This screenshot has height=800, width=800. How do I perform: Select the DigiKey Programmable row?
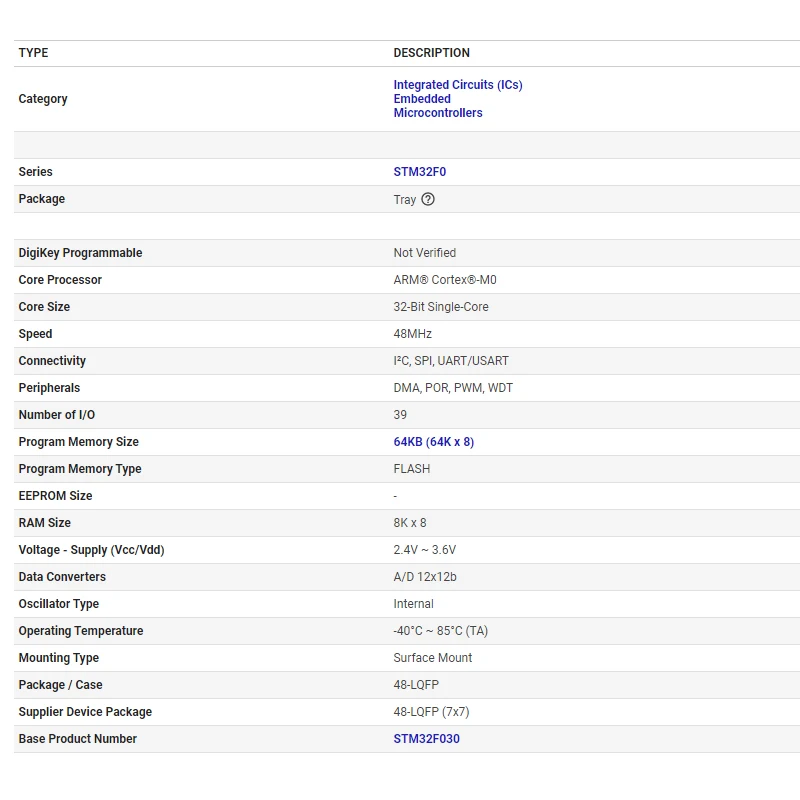coord(80,253)
